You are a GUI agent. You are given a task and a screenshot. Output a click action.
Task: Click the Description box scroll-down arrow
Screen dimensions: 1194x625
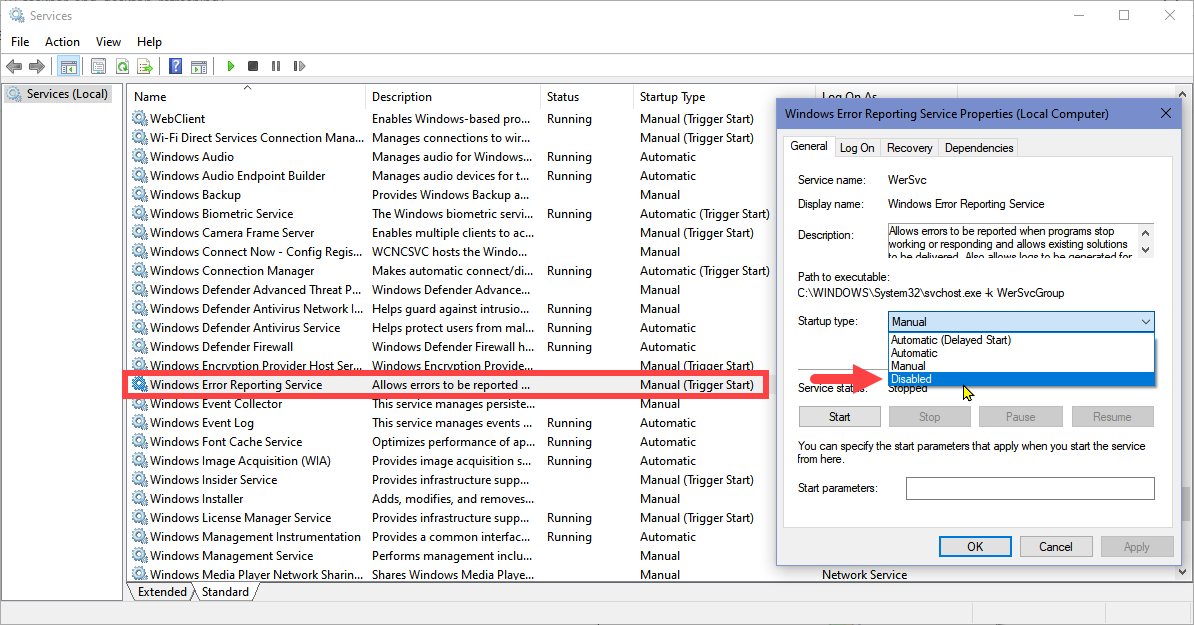pyautogui.click(x=1145, y=249)
